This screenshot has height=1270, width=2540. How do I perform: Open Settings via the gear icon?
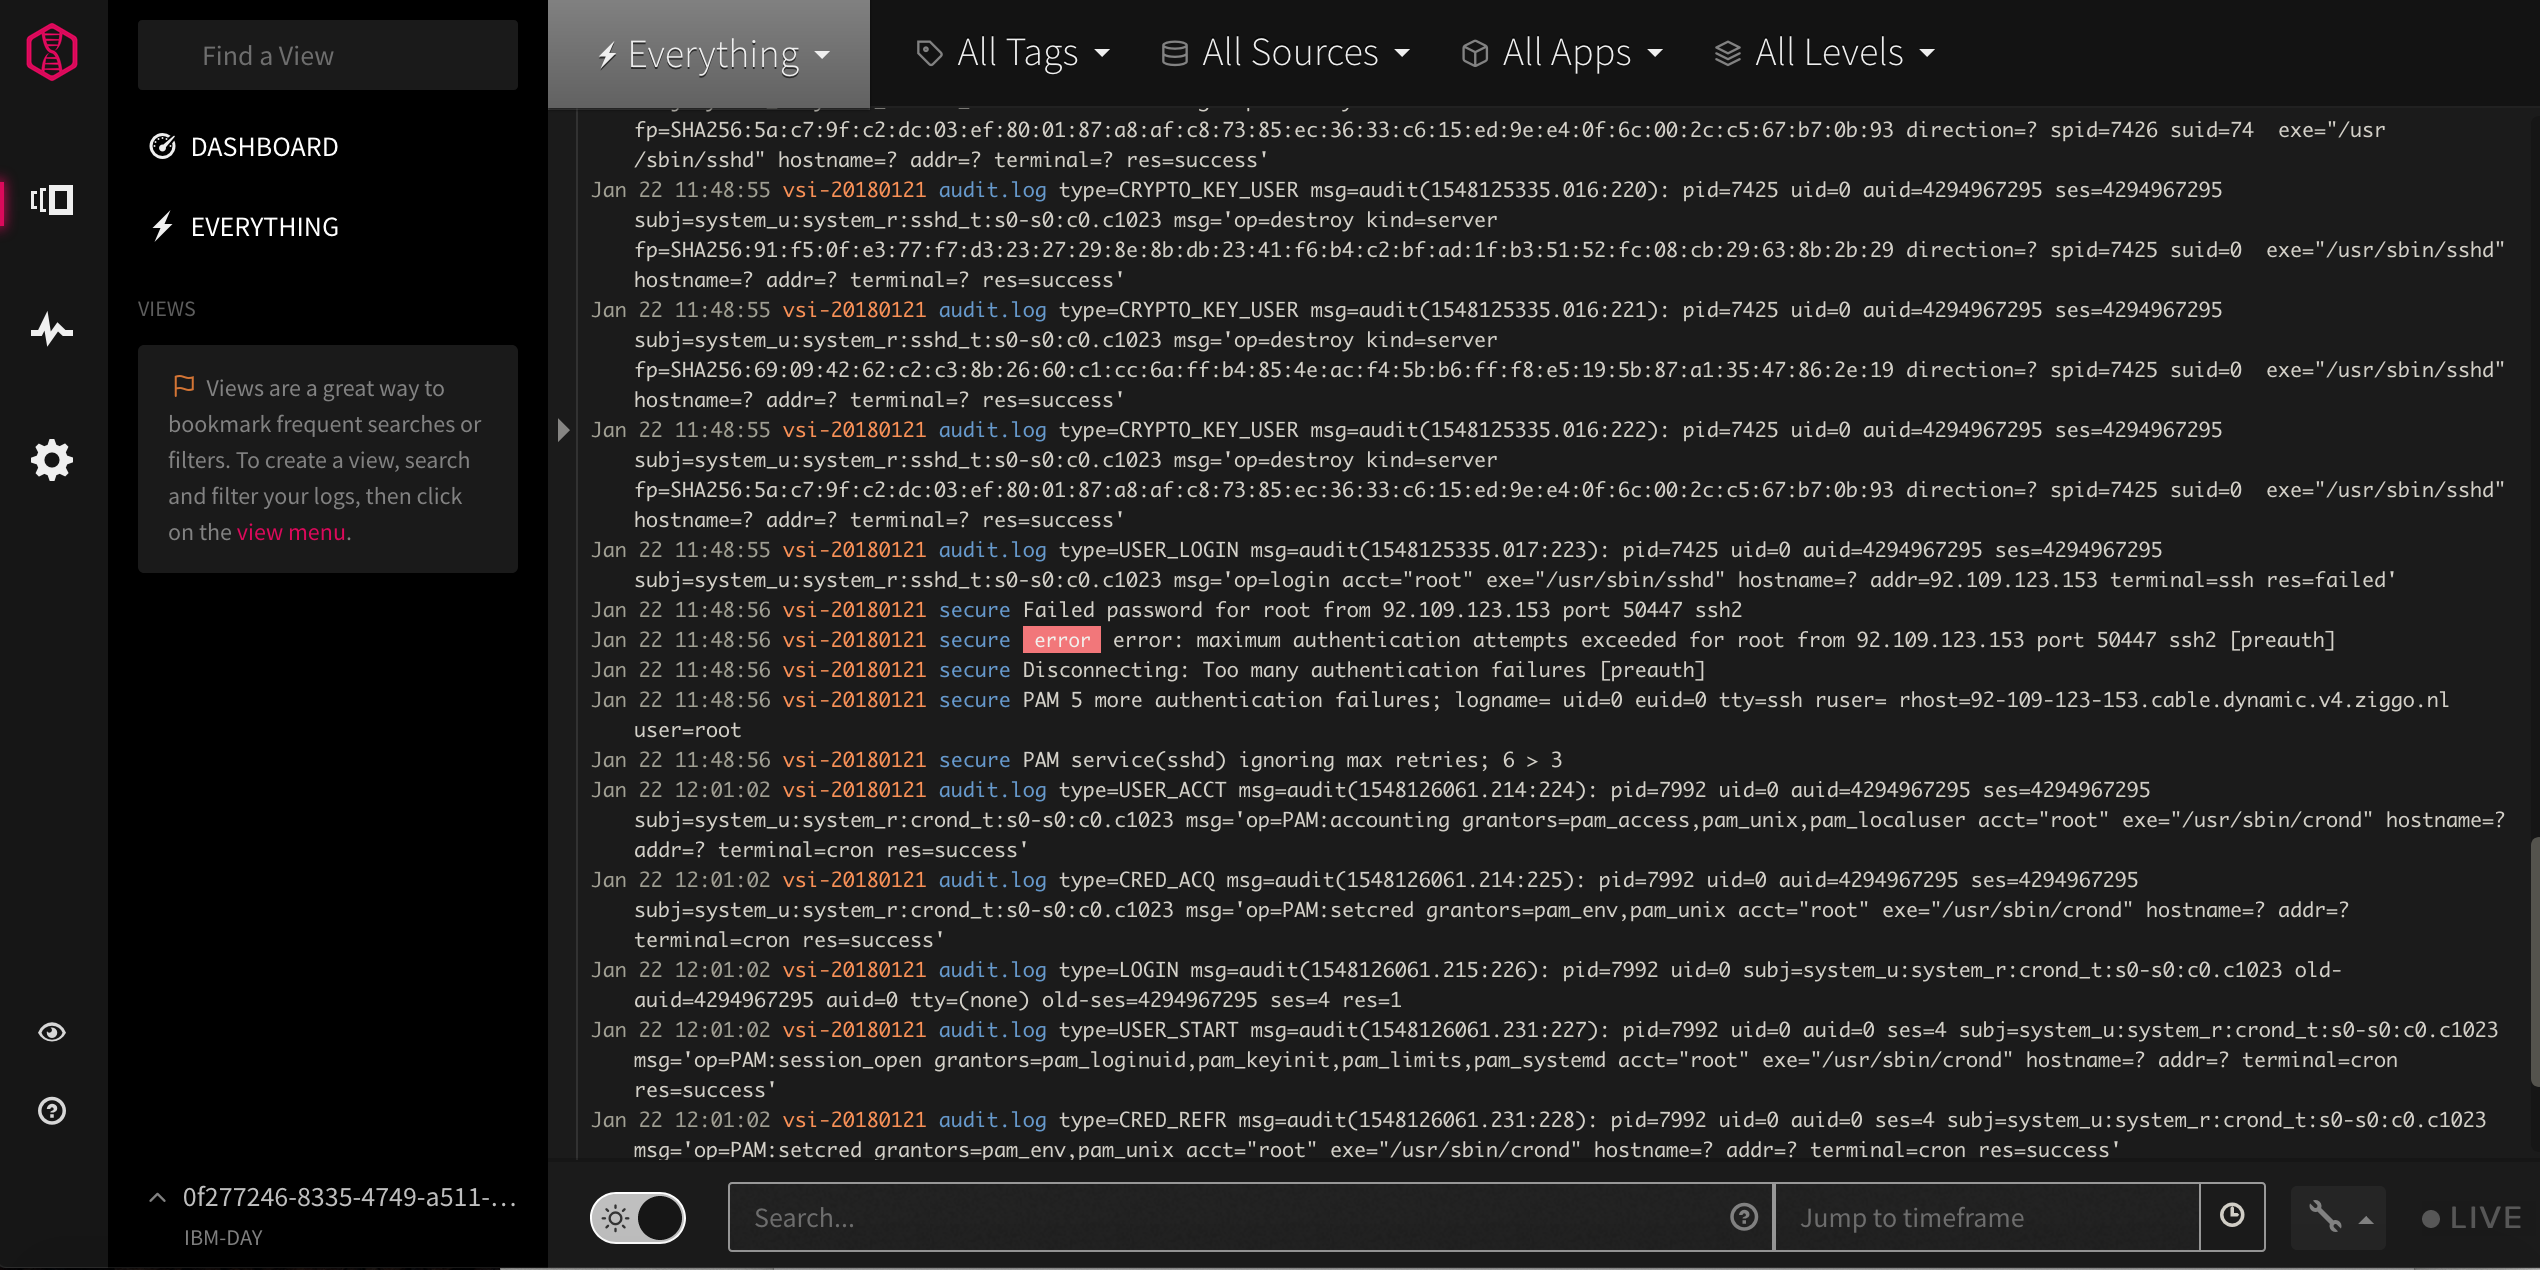coord(52,460)
